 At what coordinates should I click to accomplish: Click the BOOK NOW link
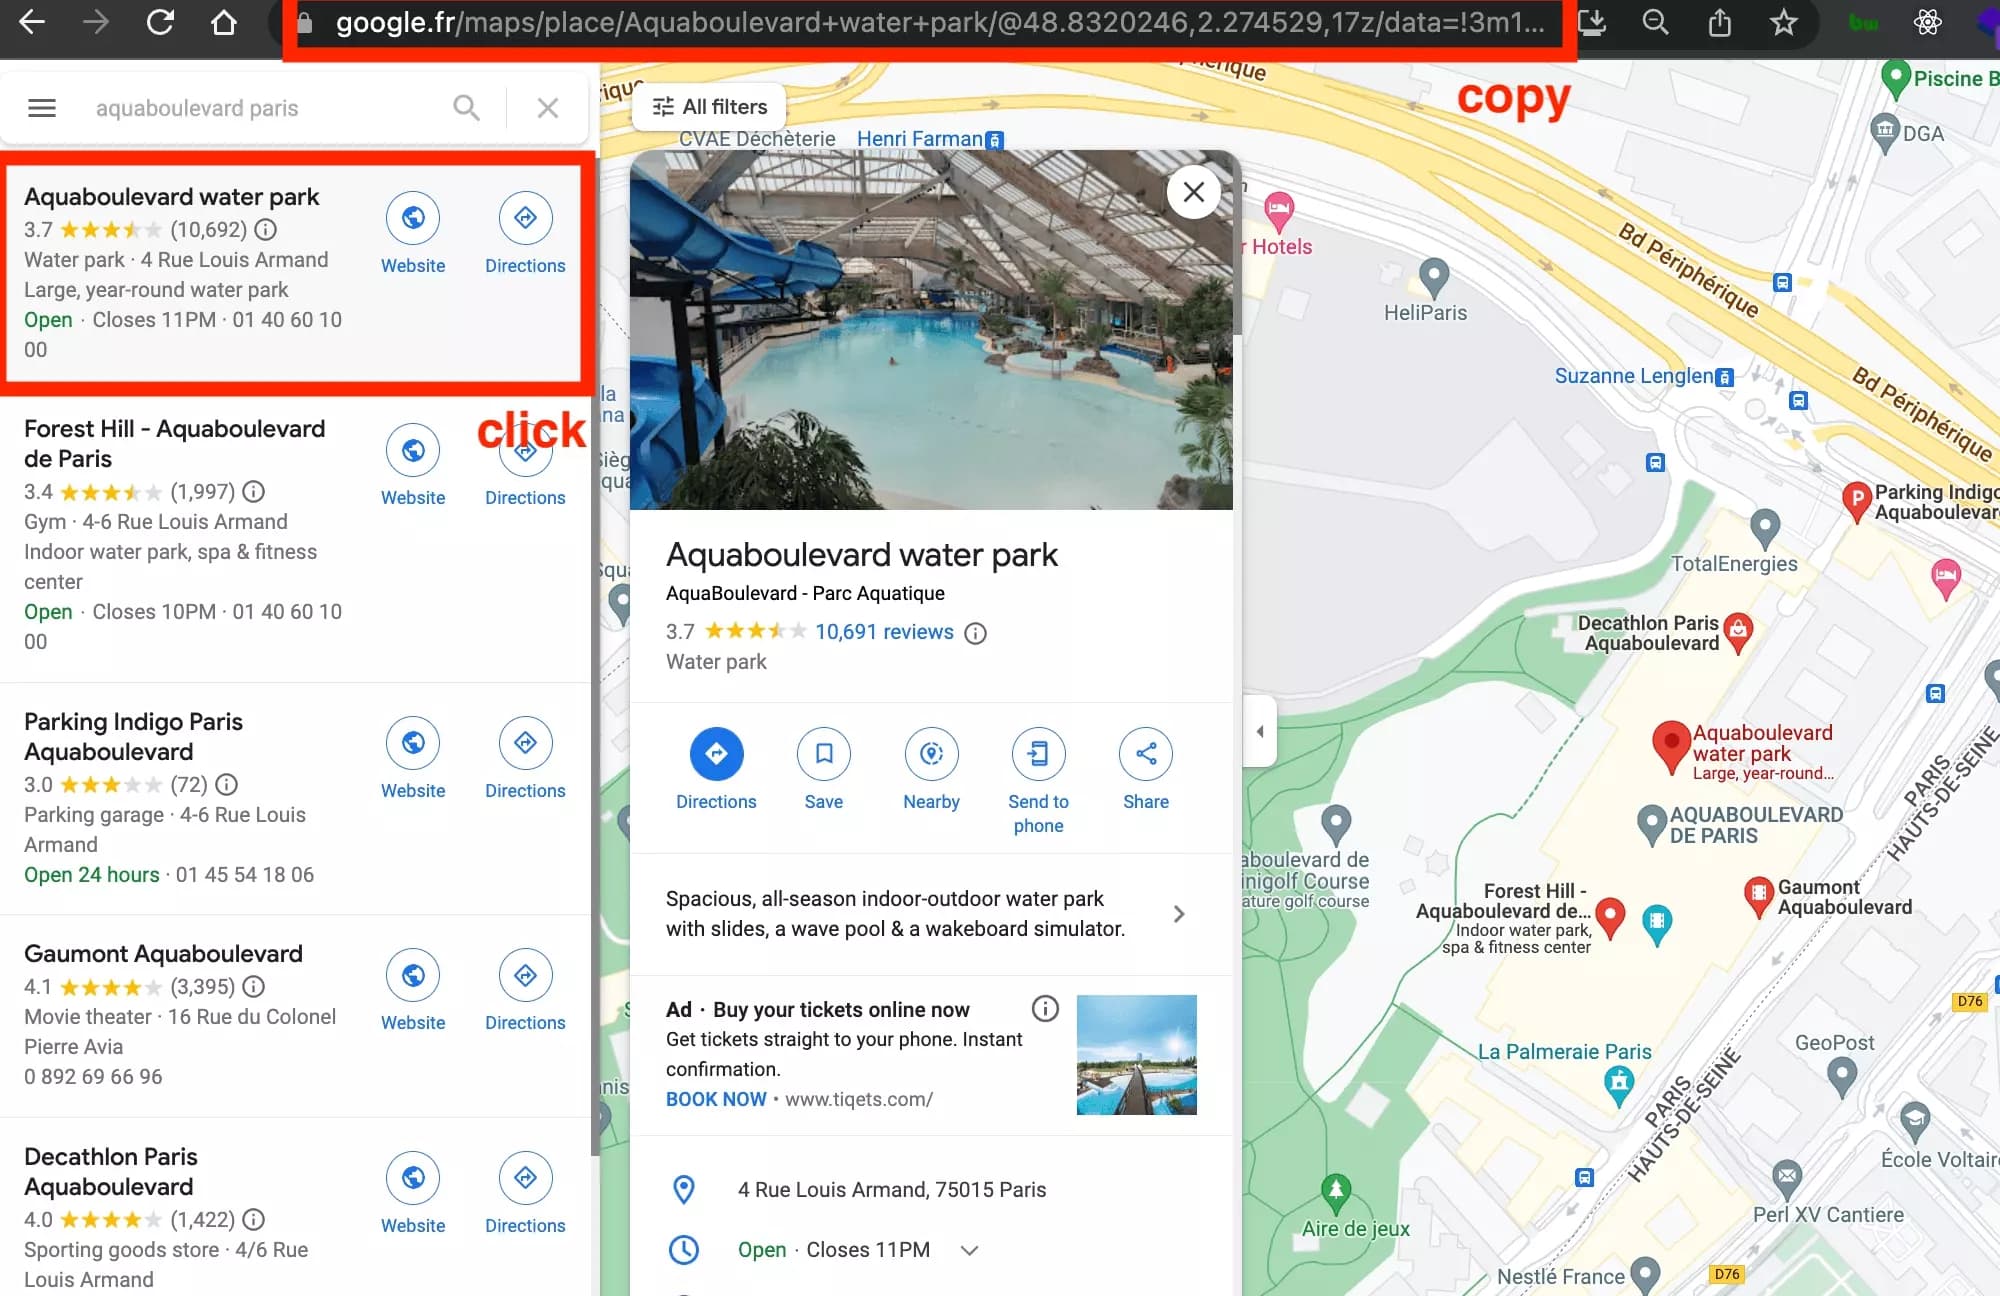[716, 1099]
